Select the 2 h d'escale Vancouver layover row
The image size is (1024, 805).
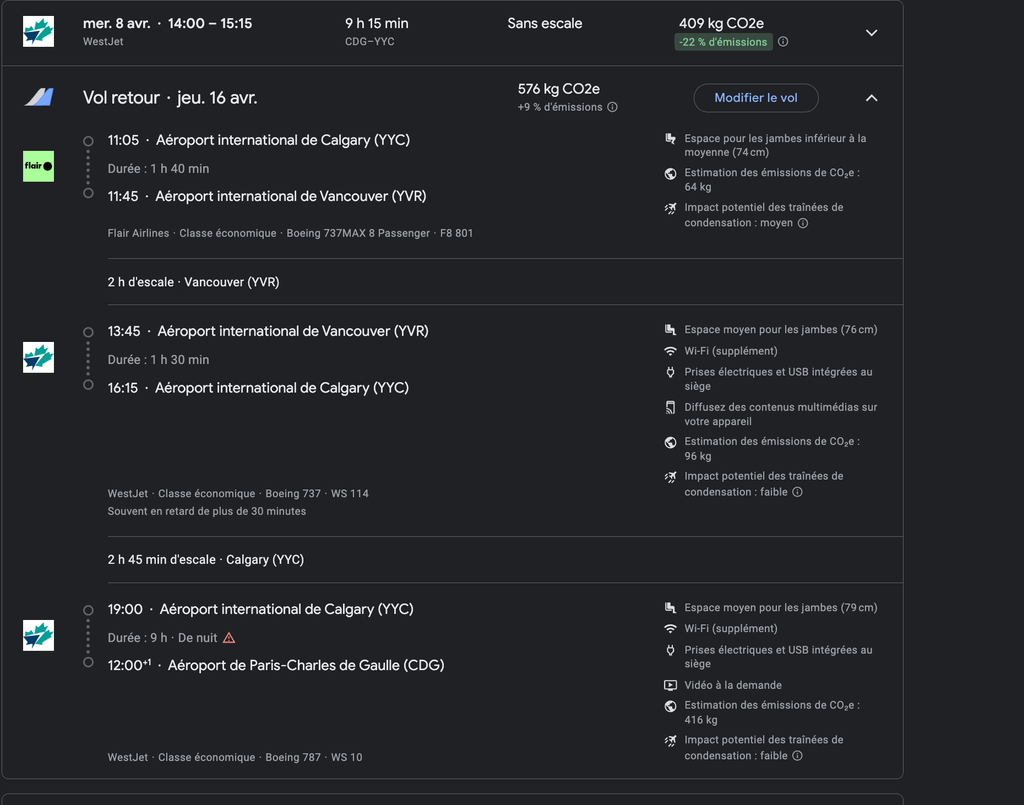point(194,282)
